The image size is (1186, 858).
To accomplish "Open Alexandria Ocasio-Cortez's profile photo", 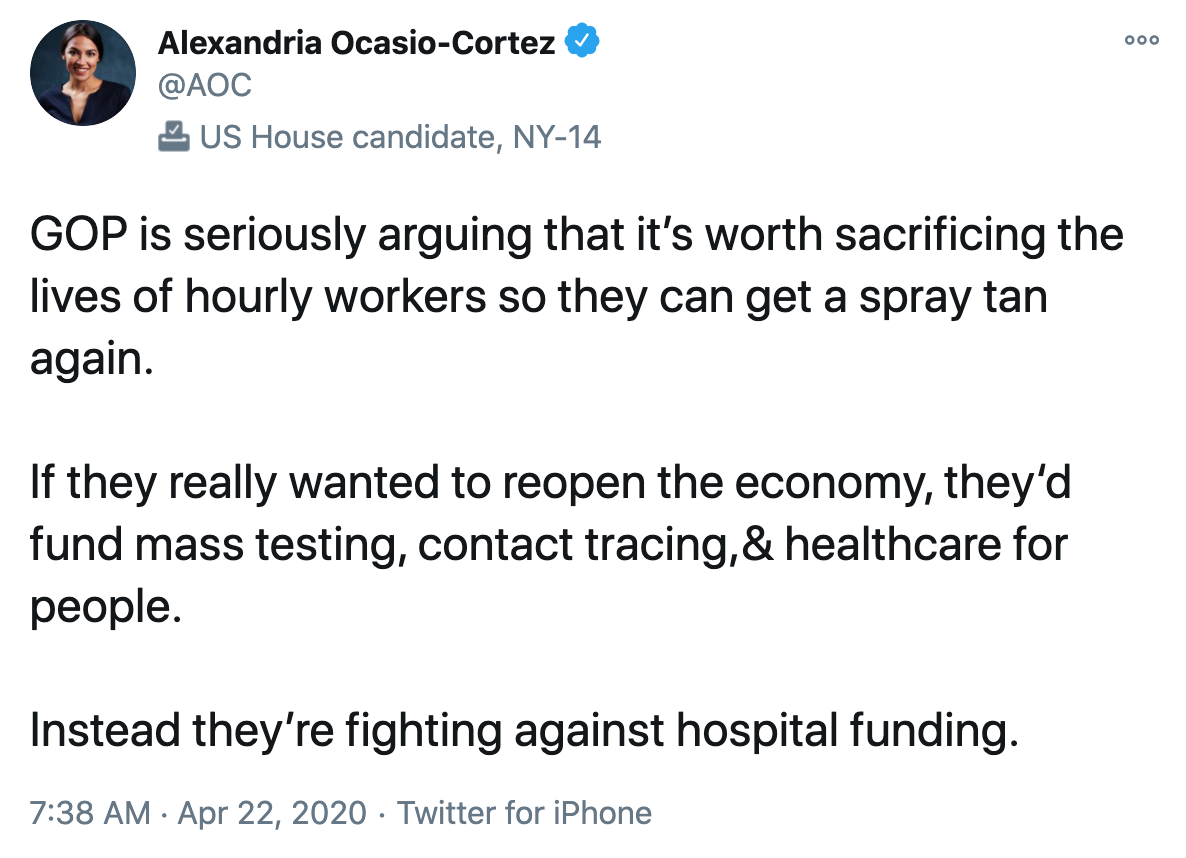I will 83,73.
